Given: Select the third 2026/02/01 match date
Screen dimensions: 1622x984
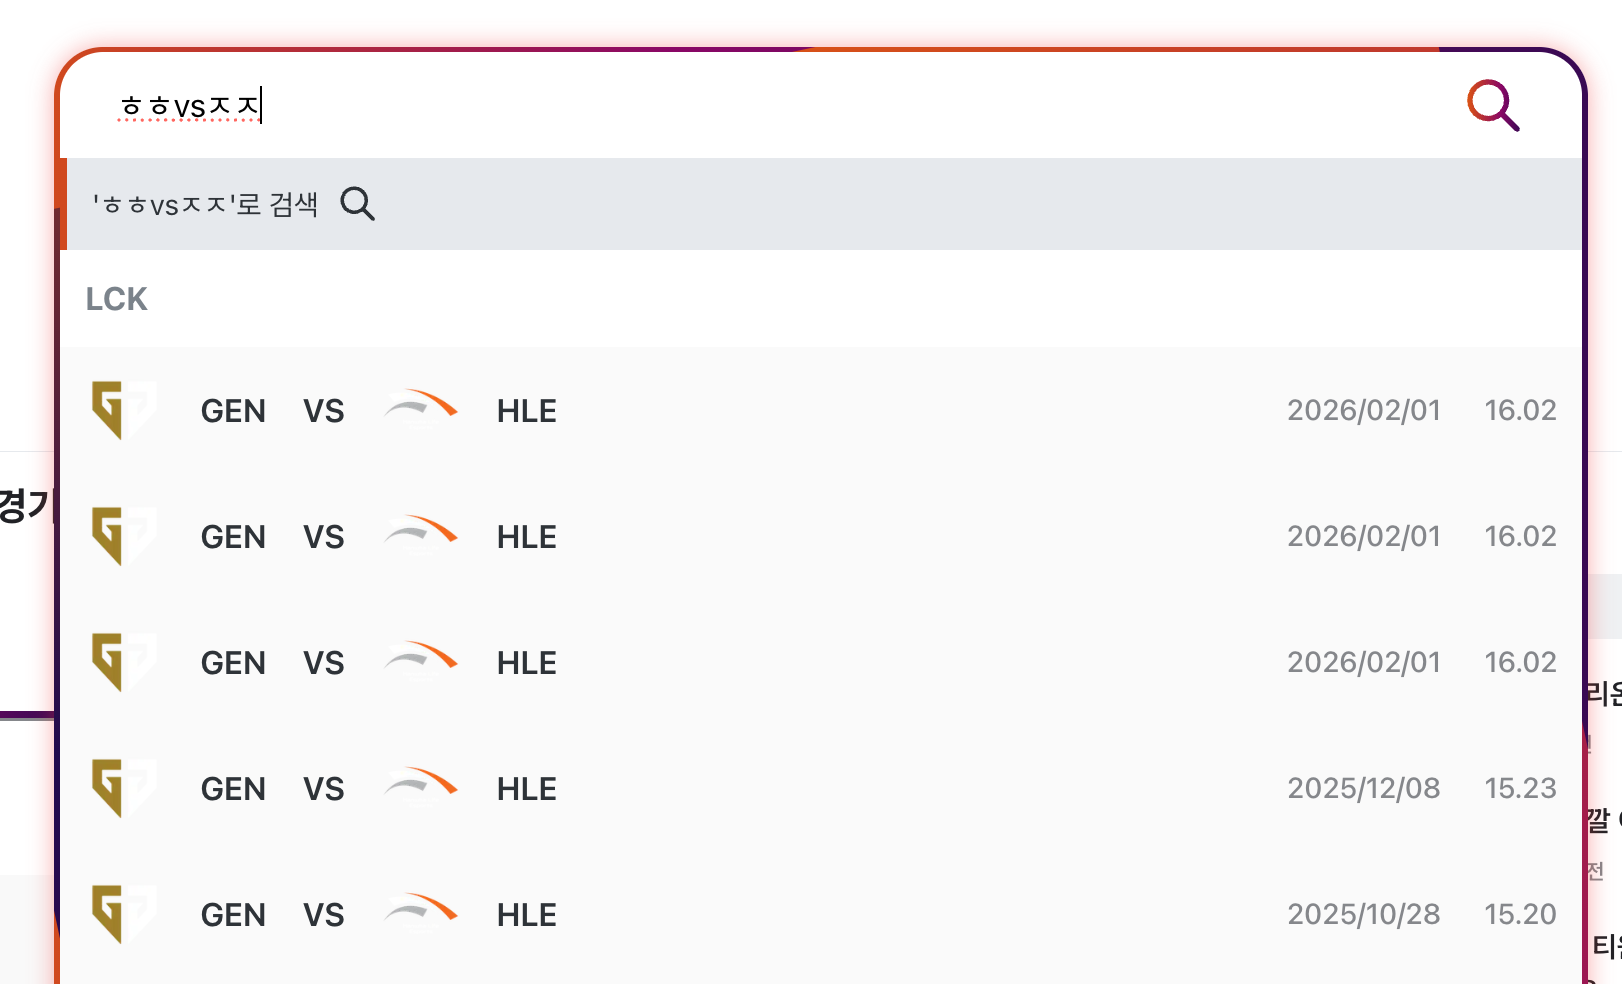Looking at the screenshot, I should (x=1363, y=662).
